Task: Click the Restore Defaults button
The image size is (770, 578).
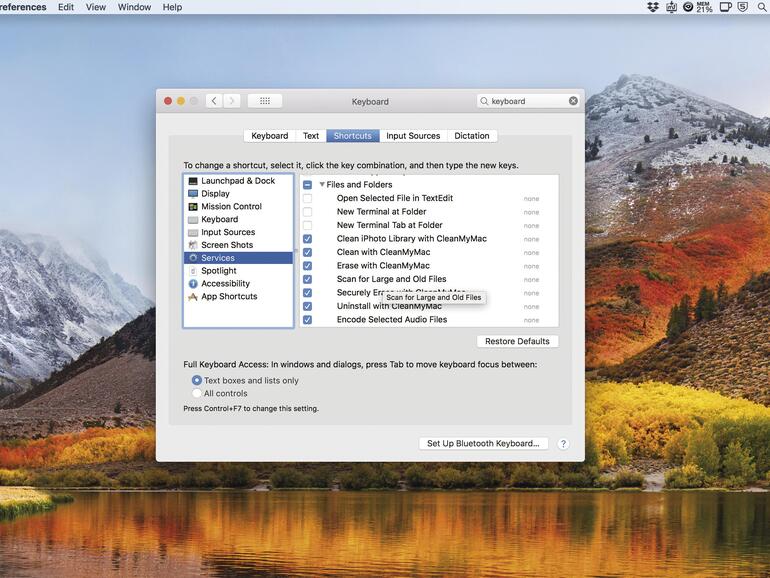Action: pyautogui.click(x=517, y=341)
